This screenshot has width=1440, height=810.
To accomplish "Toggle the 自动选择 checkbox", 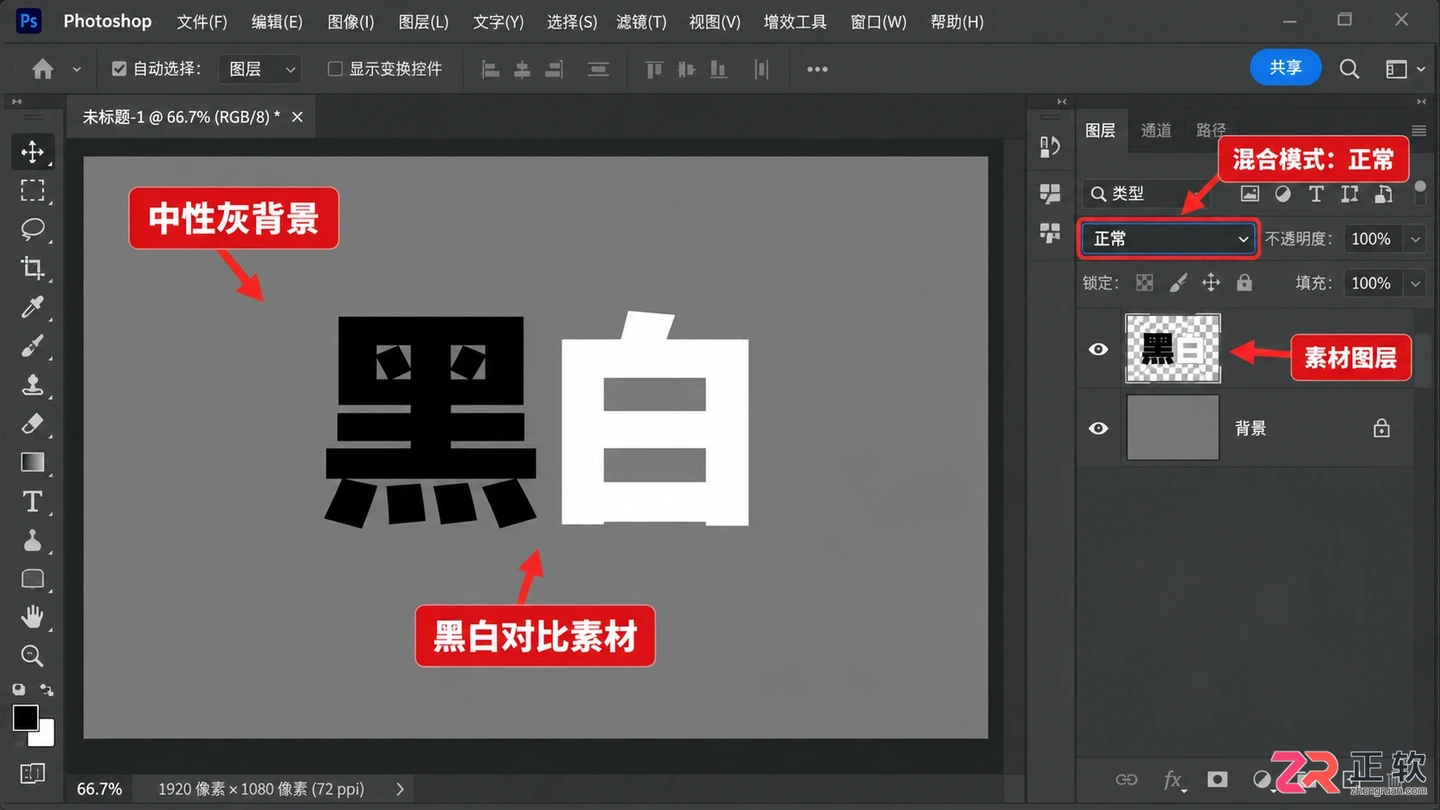I will (119, 69).
